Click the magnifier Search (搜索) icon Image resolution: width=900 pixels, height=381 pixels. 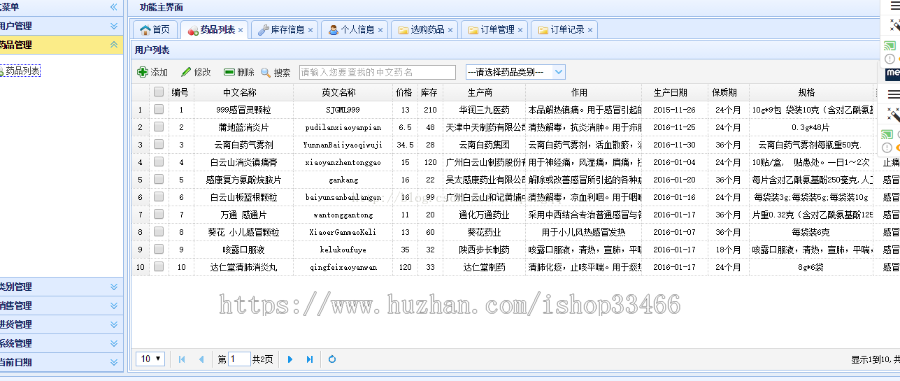point(266,72)
